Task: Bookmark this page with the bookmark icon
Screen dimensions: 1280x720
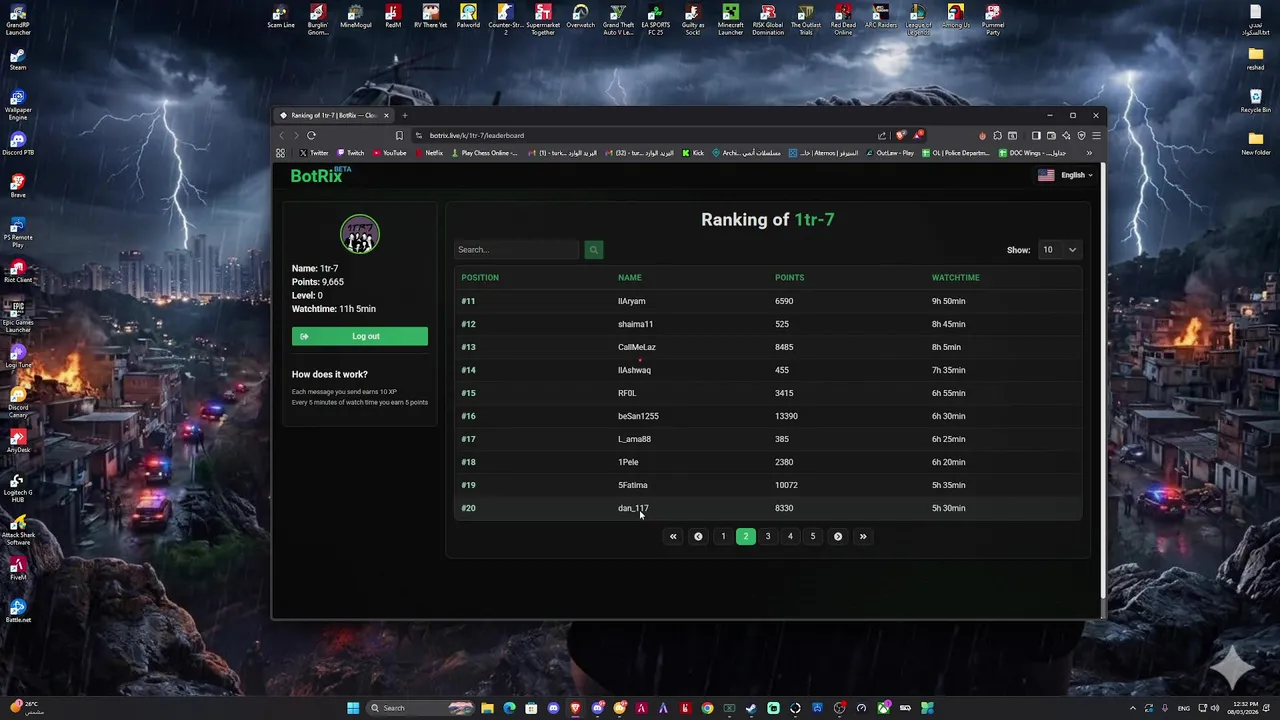Action: point(399,135)
